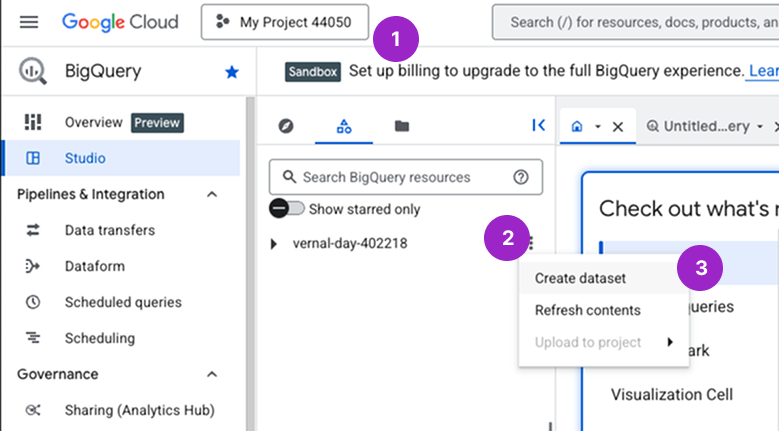This screenshot has width=779, height=431.
Task: Click the Scheduling lines icon
Action: [33, 338]
